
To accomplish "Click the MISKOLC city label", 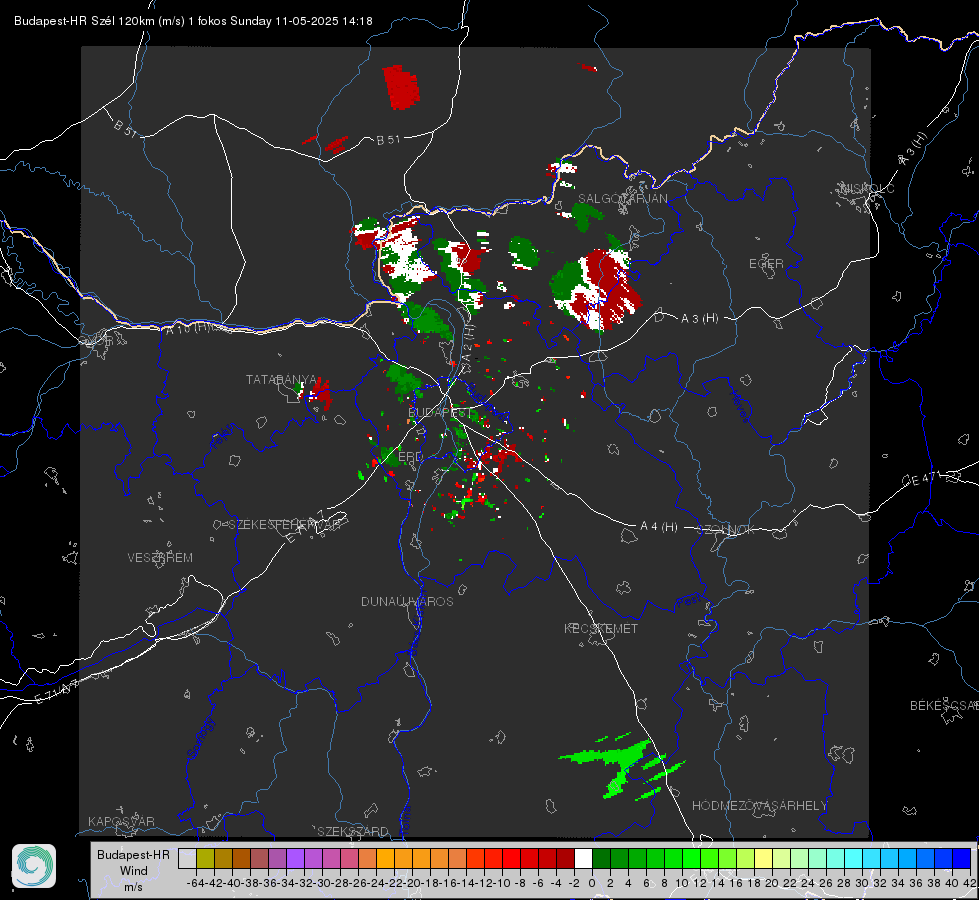I will (867, 188).
